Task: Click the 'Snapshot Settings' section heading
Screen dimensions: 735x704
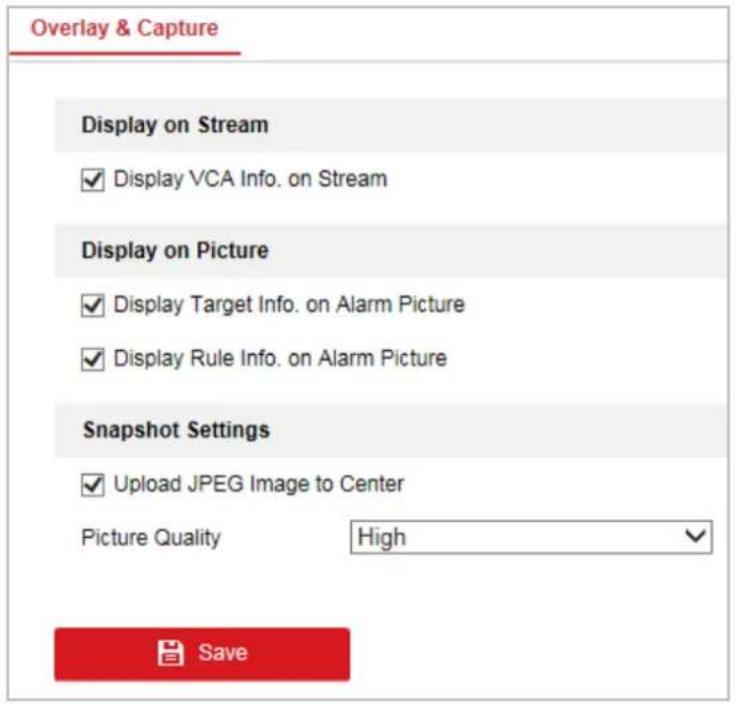Action: click(x=176, y=430)
